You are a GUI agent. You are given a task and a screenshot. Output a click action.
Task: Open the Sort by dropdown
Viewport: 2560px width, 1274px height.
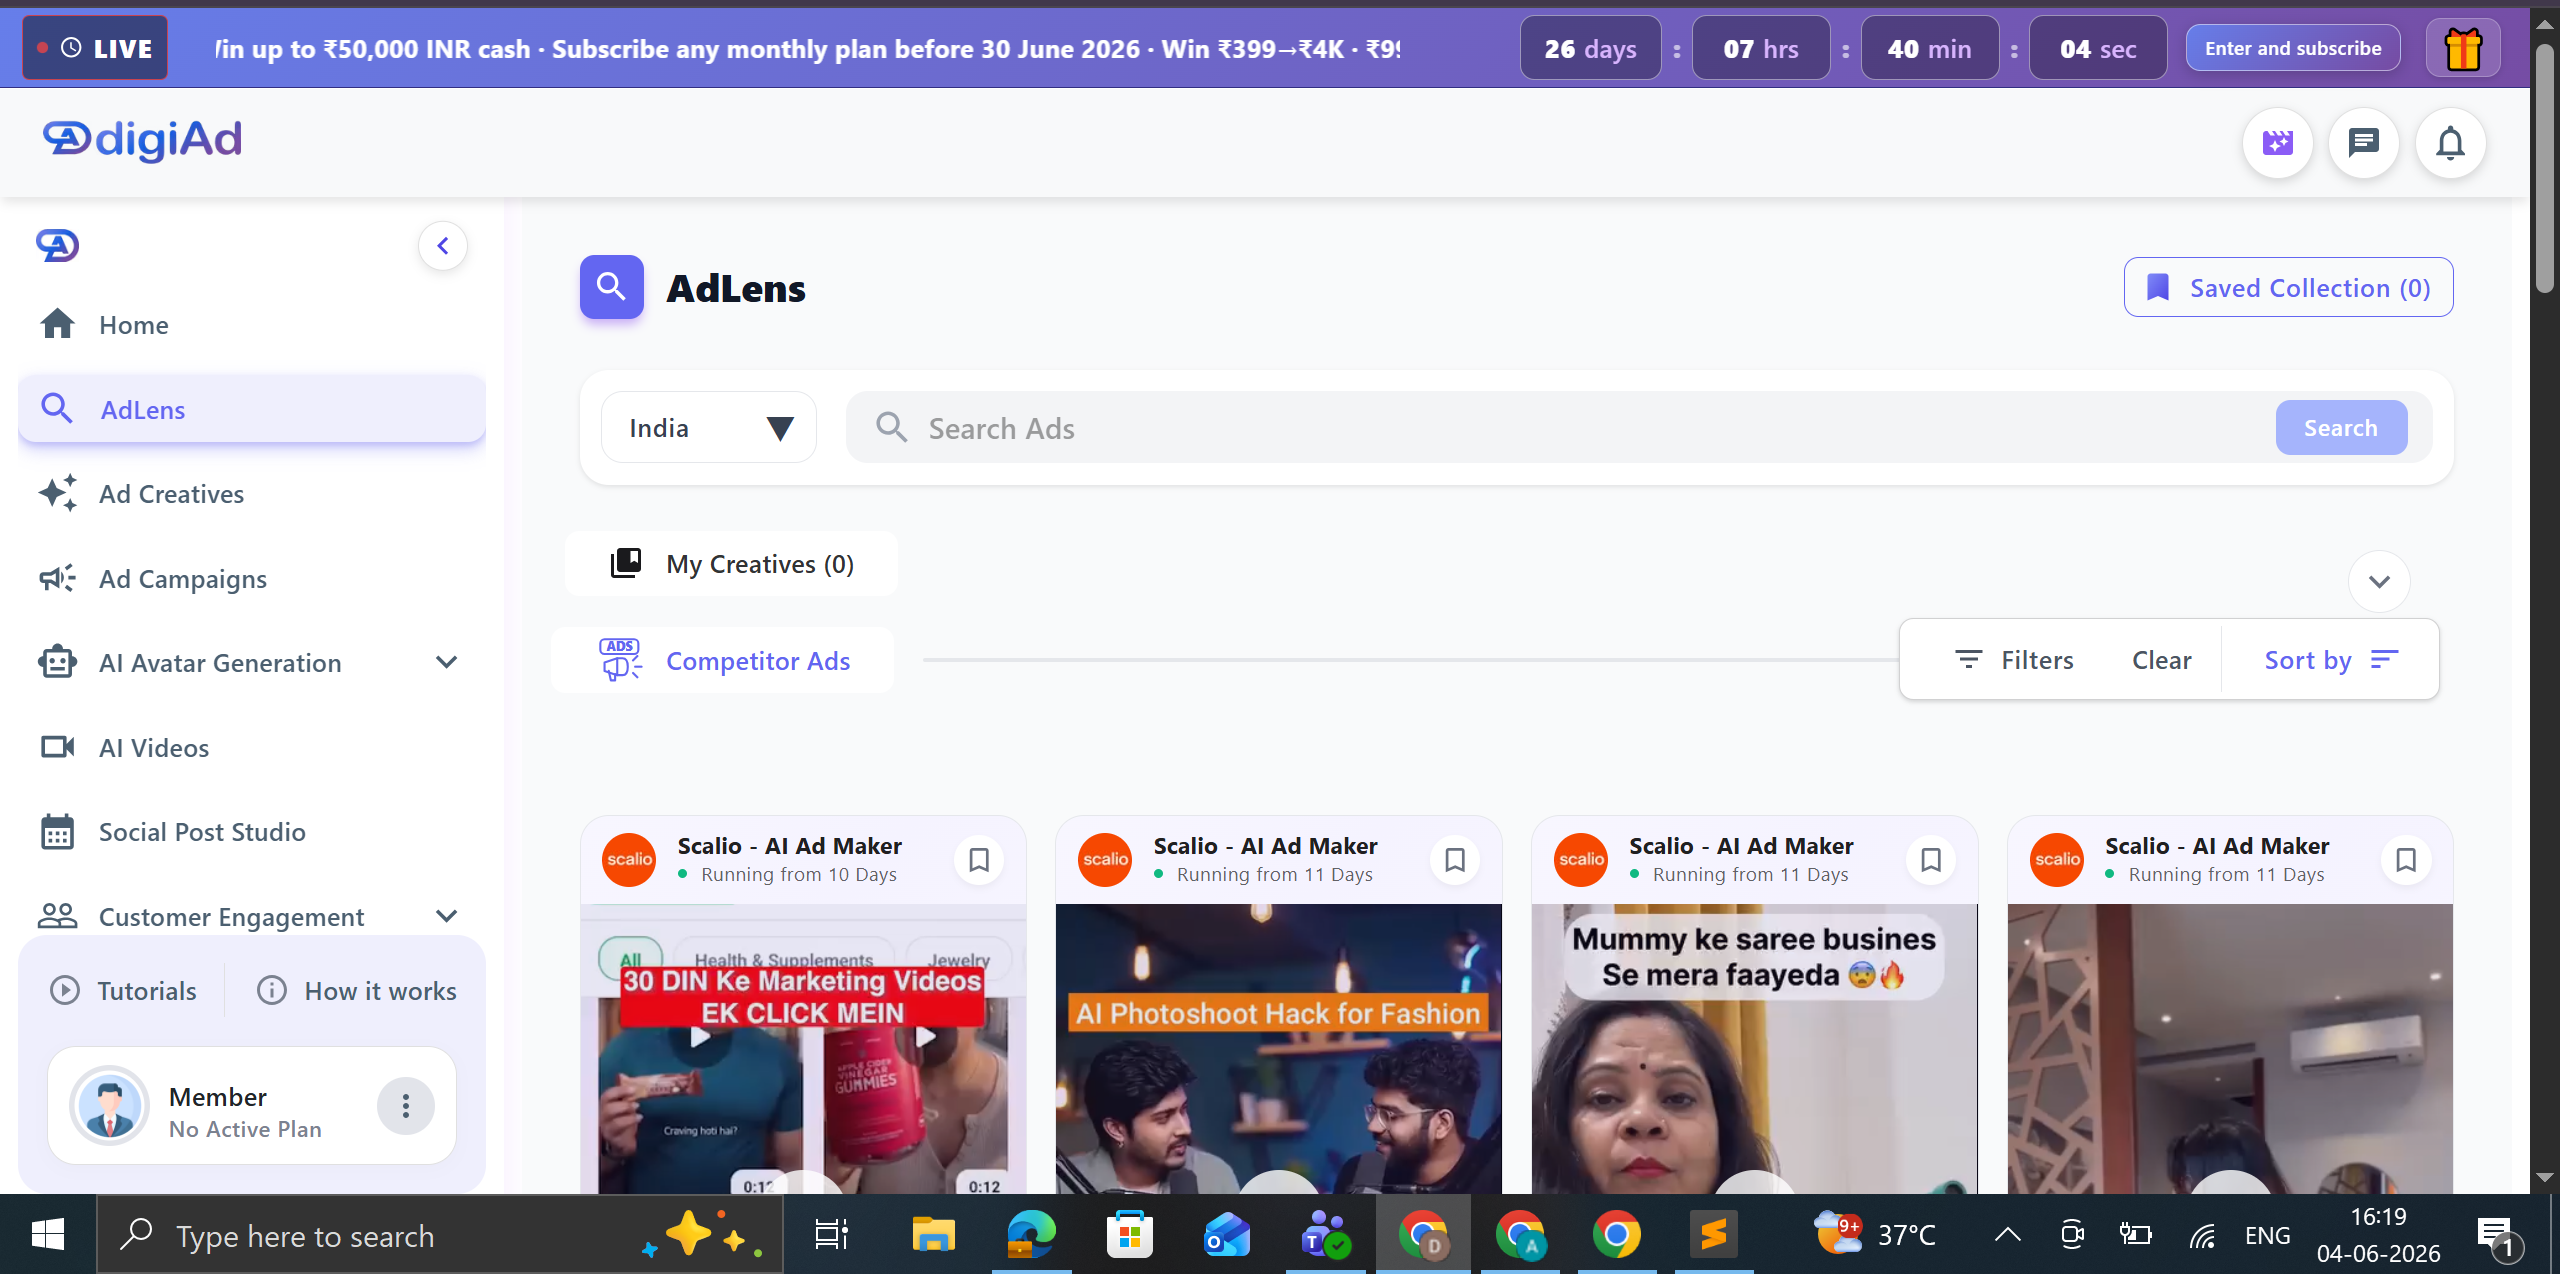click(2331, 660)
